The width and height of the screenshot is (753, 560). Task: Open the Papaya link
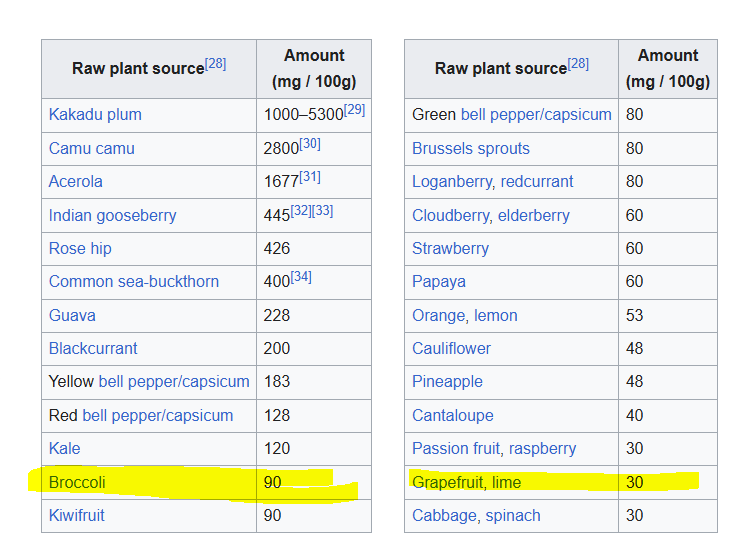(439, 281)
